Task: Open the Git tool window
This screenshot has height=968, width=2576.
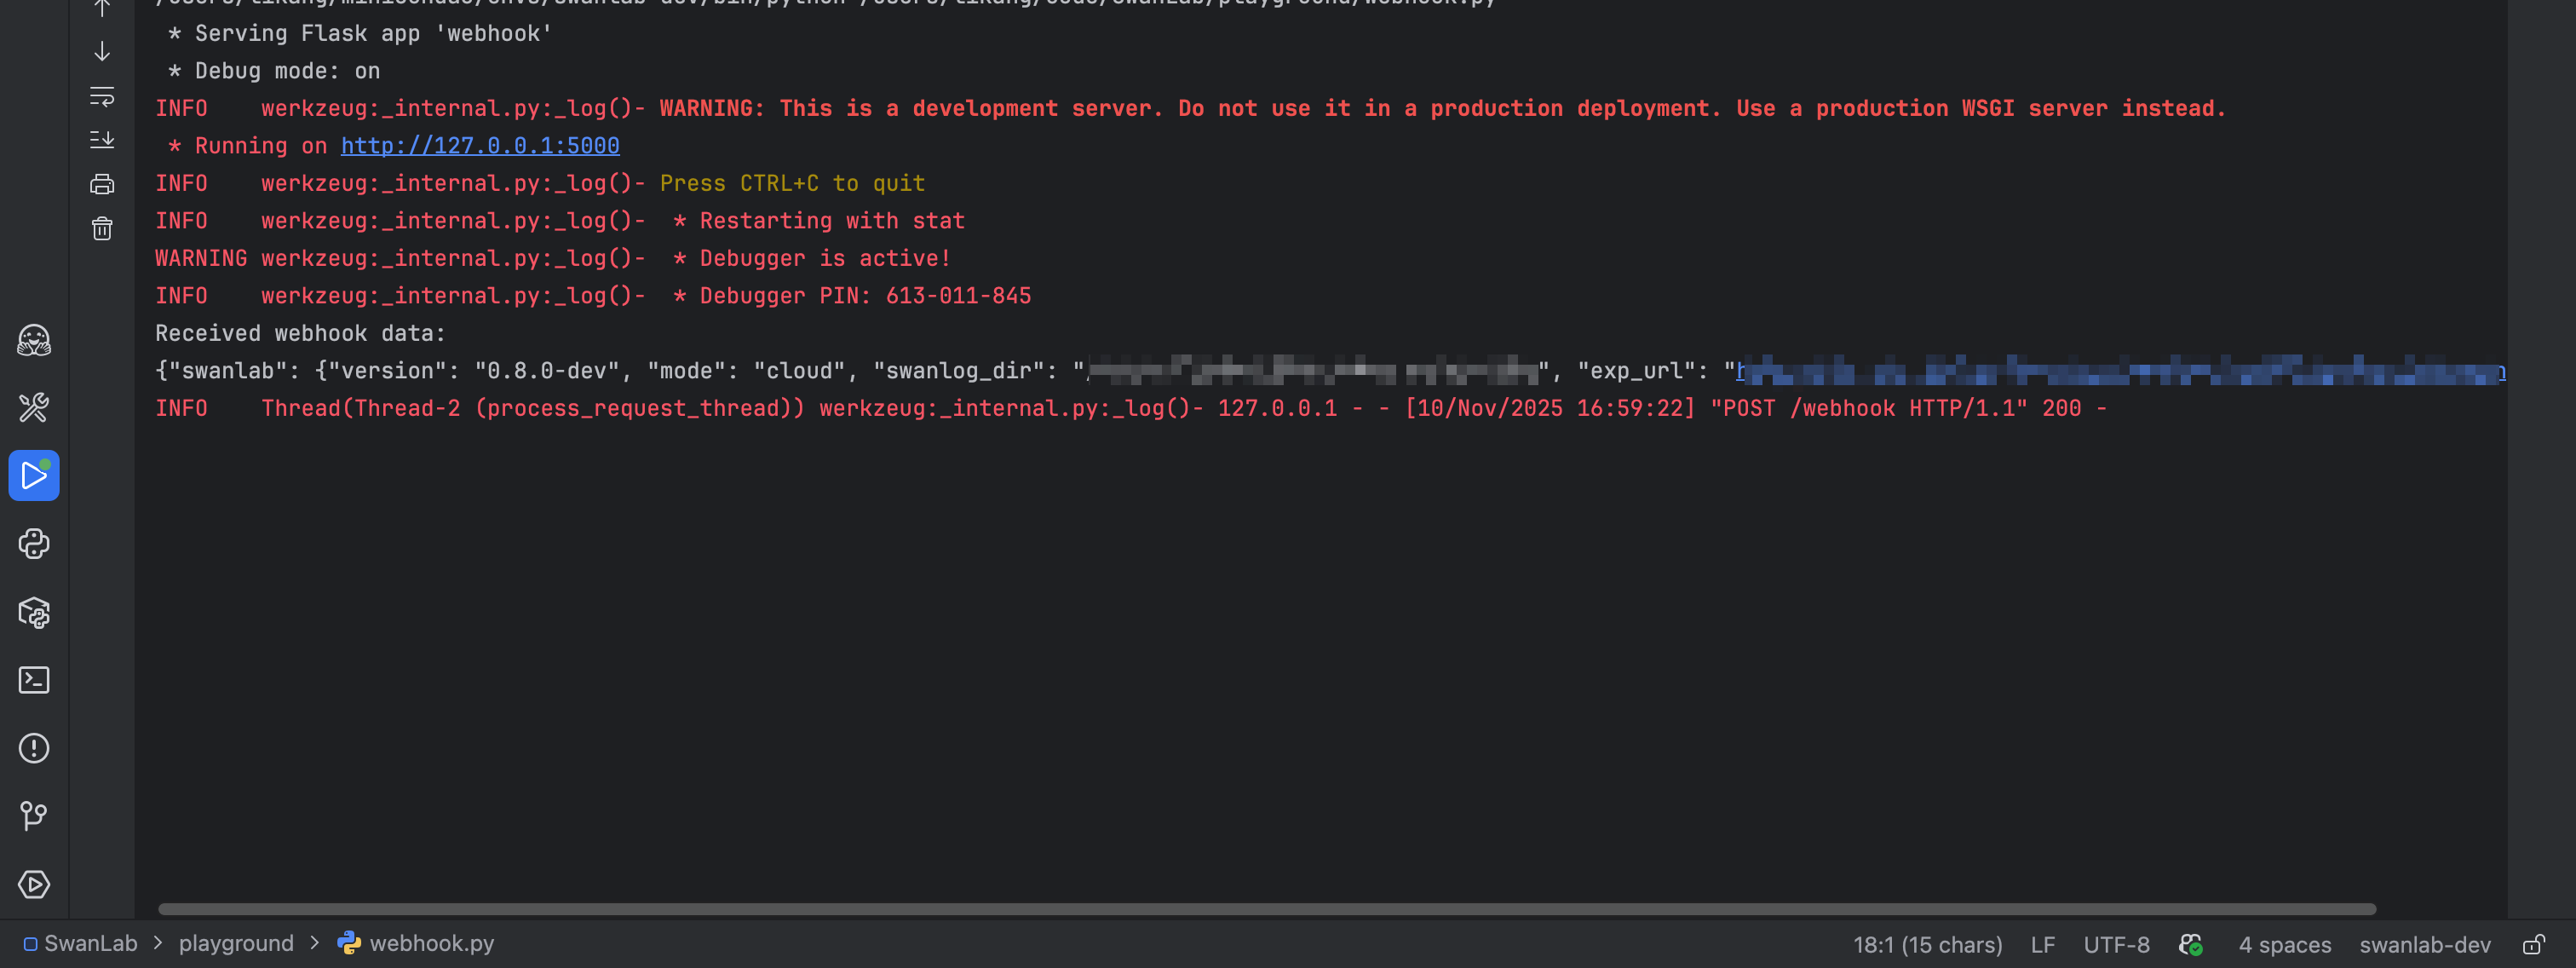Action: [34, 816]
